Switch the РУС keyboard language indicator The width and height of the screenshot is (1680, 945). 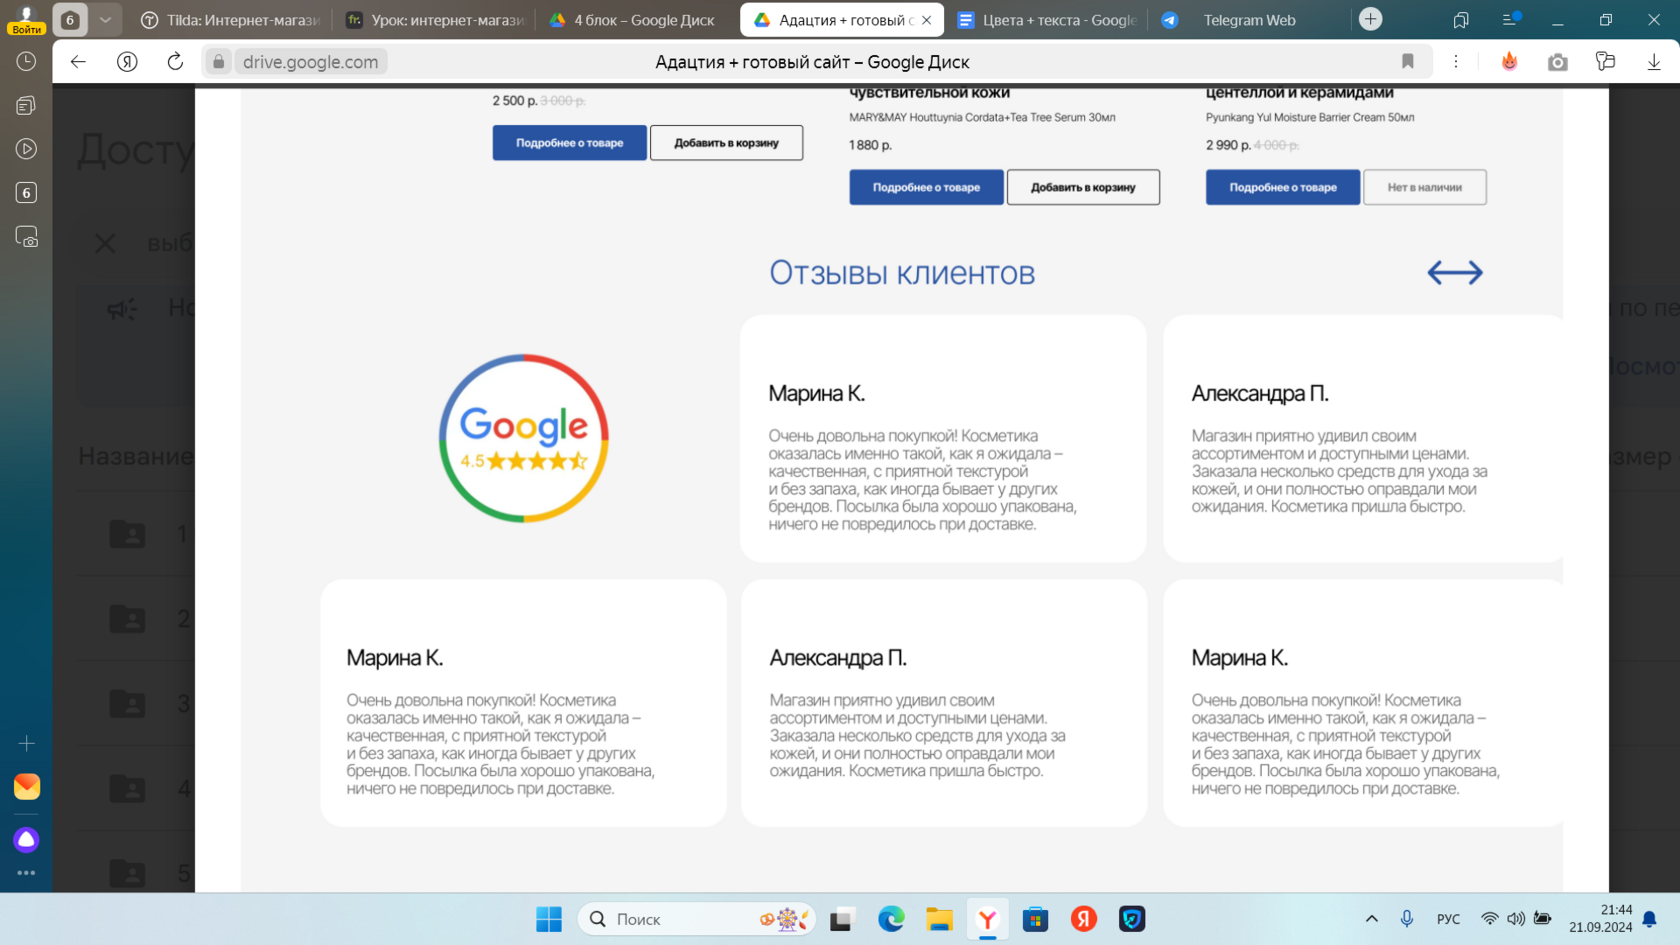(x=1448, y=919)
